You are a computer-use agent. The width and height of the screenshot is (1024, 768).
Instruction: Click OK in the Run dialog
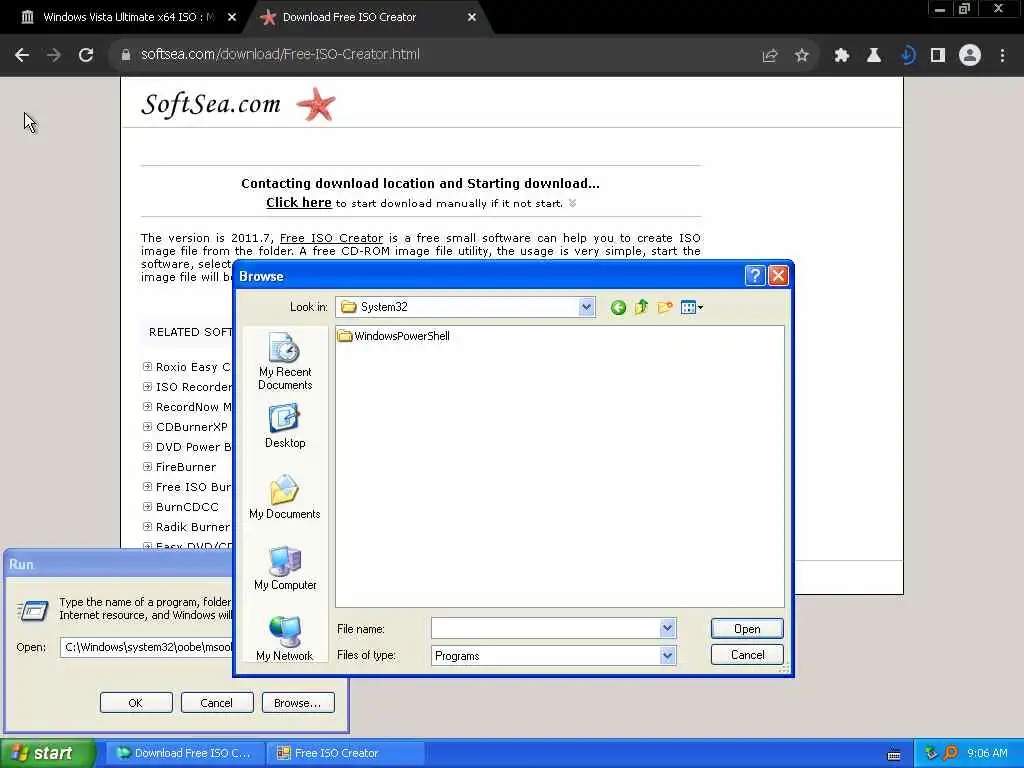pos(136,703)
